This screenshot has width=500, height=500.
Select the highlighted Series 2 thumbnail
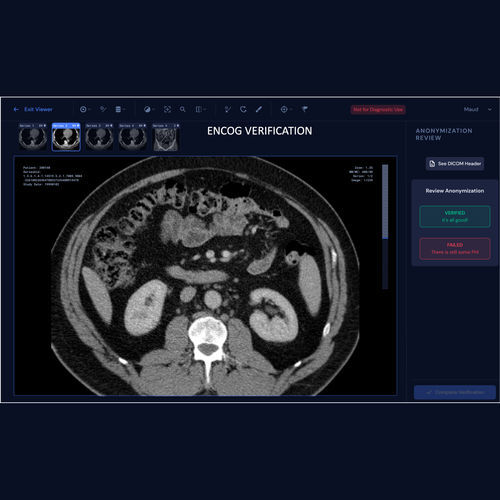(66, 137)
